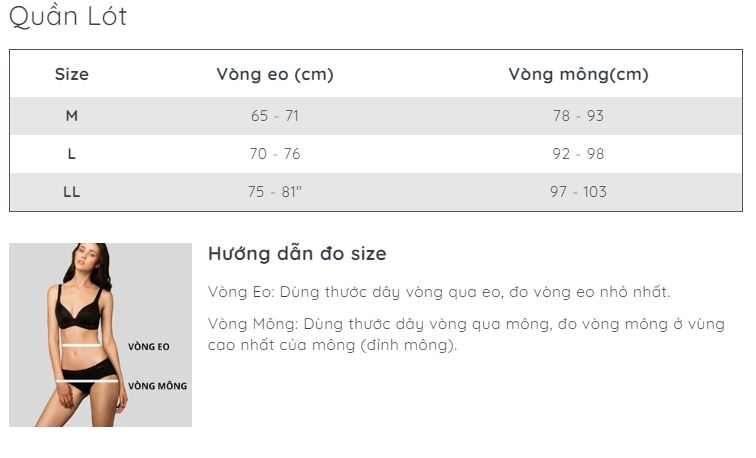
Task: Click the "Vòng Eo" measuring instruction text
Action: coord(439,292)
